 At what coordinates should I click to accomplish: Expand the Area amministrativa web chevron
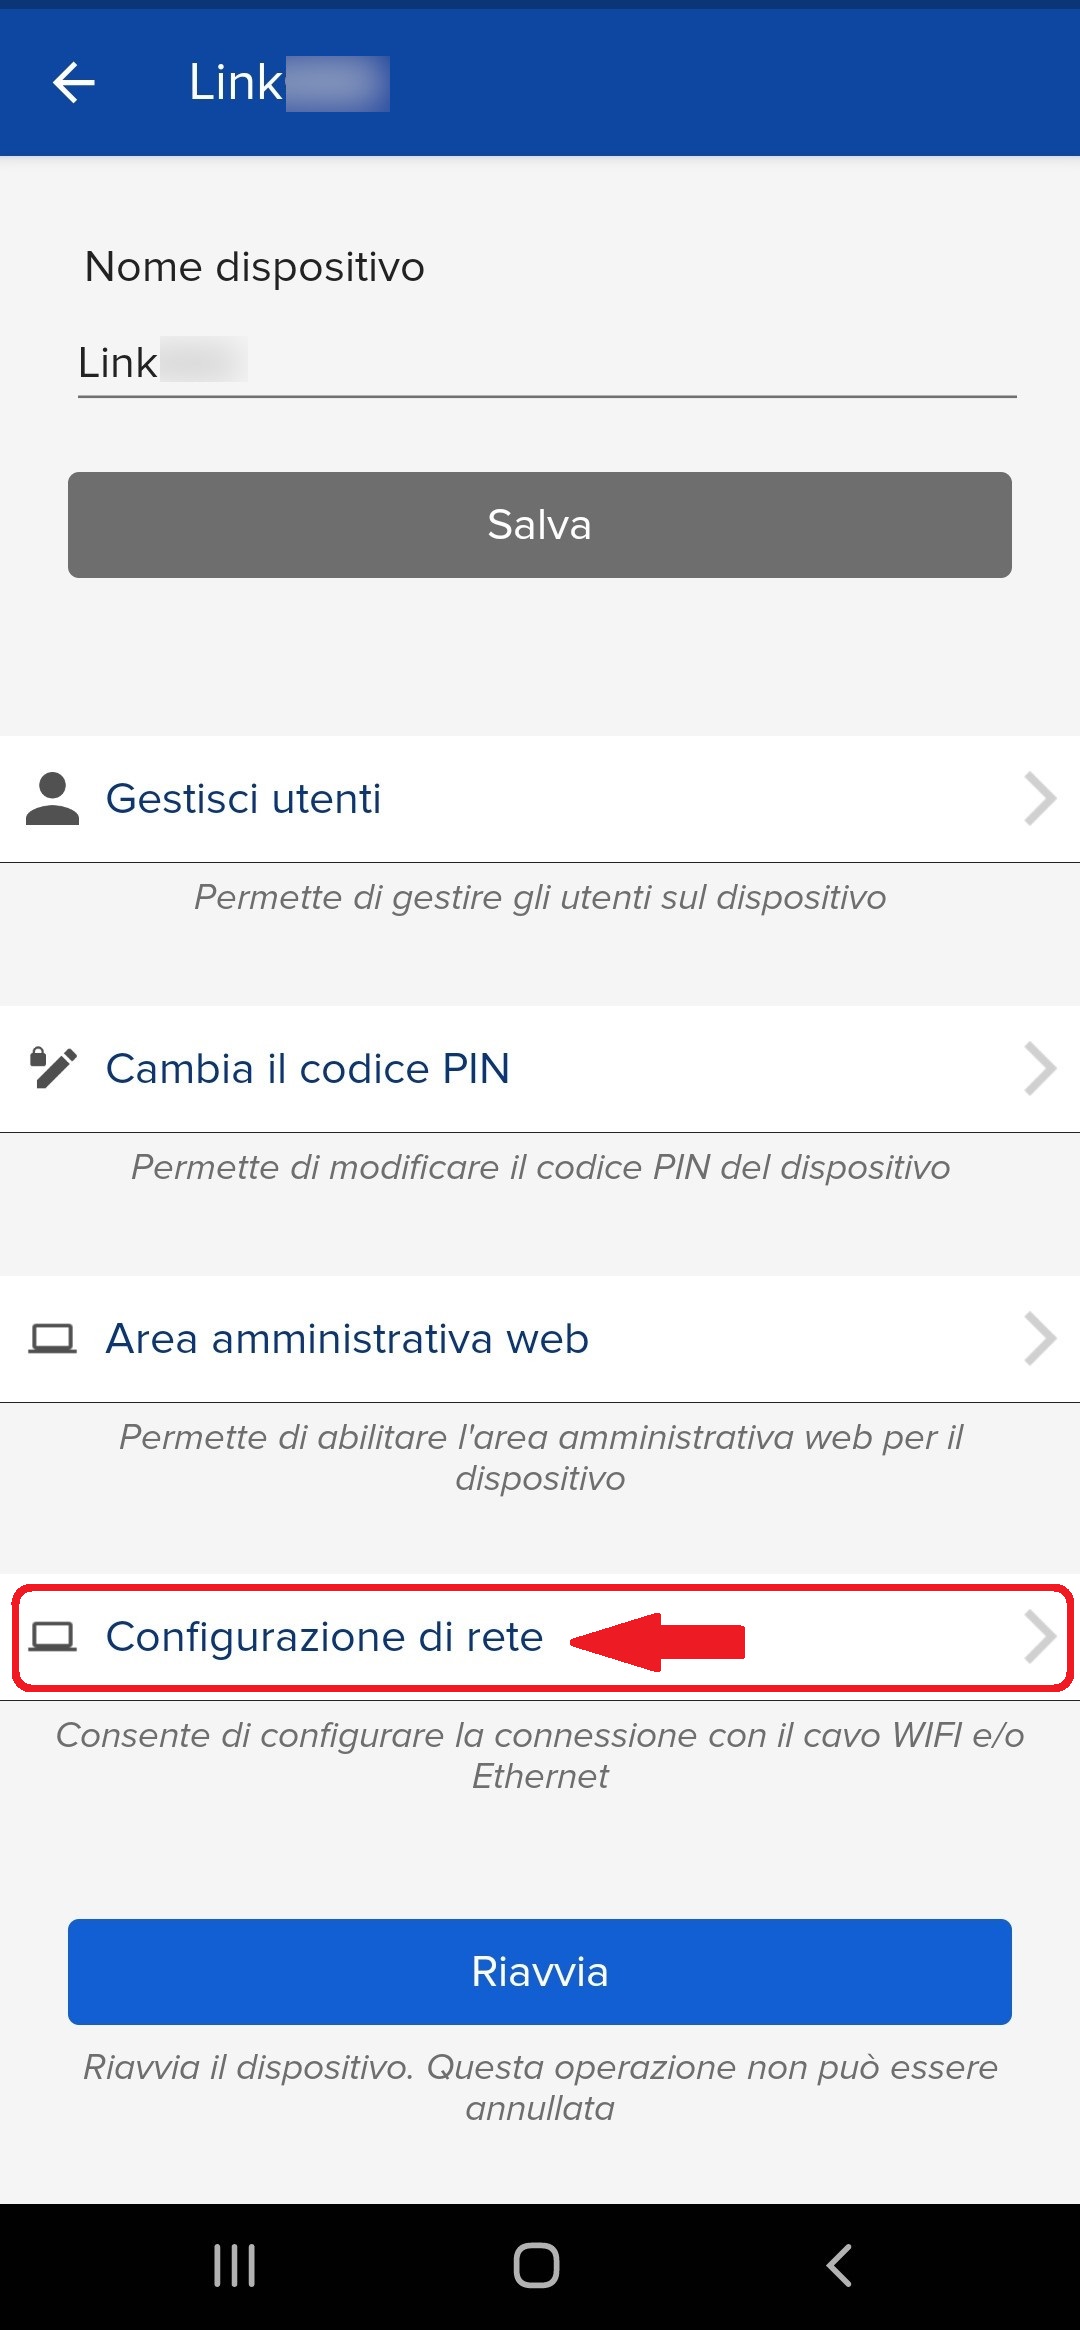pos(1040,1339)
